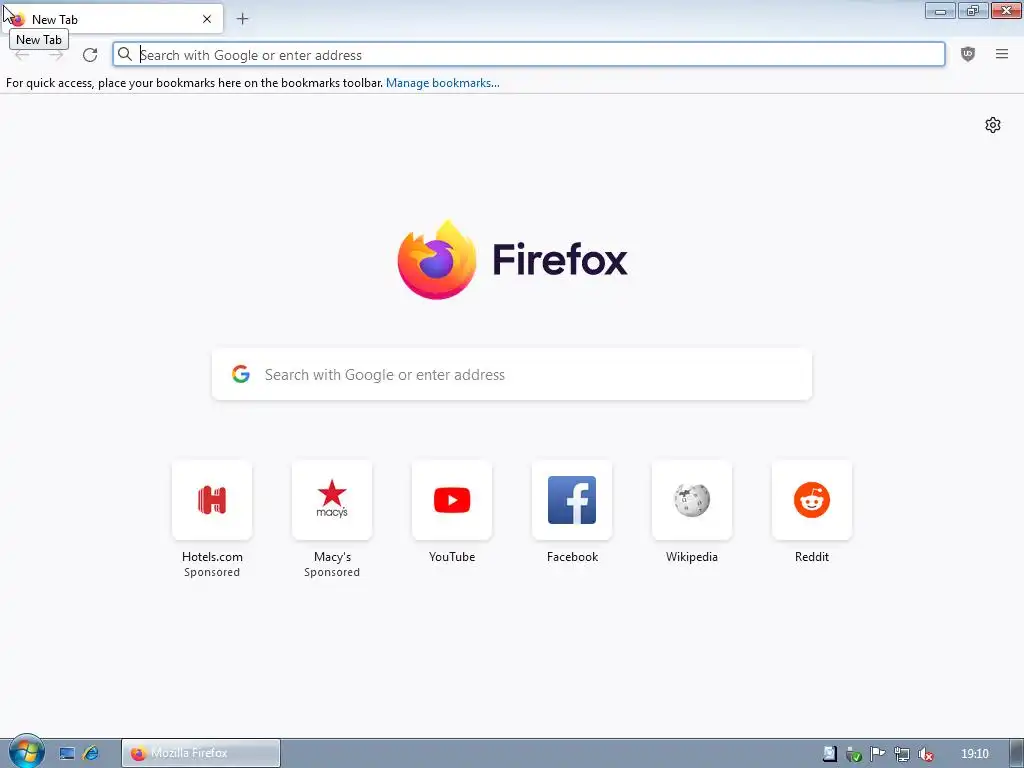Click the YouTube label under tile
This screenshot has height=768, width=1024.
tap(452, 557)
